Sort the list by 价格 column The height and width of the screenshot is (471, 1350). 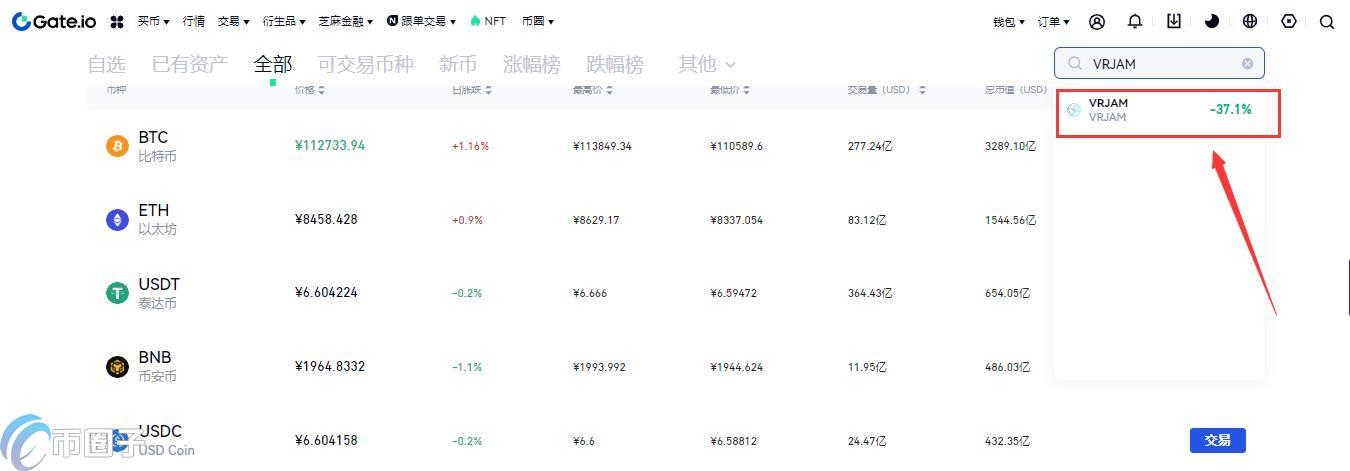309,90
